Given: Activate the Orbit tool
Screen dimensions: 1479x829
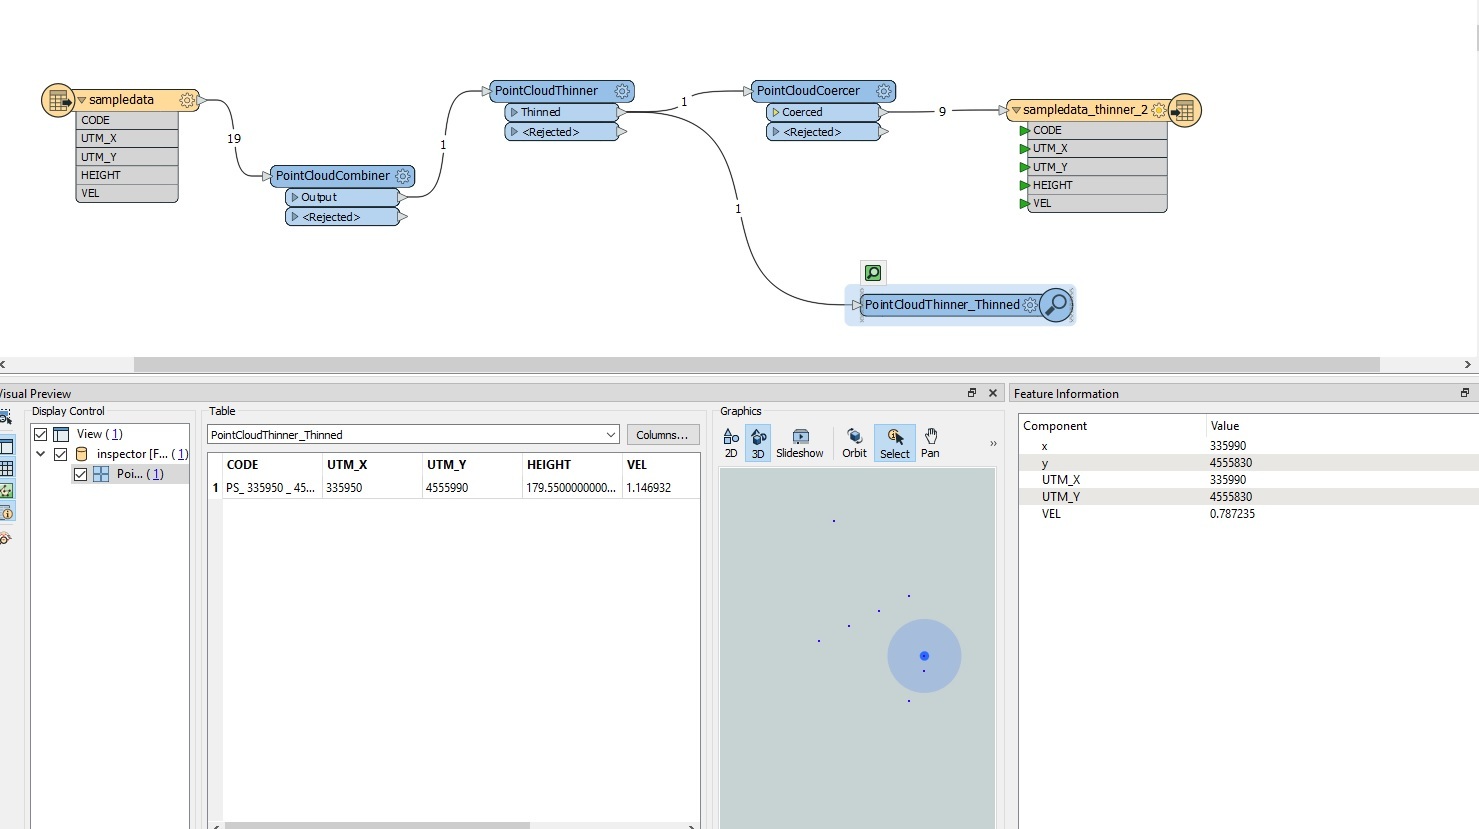Looking at the screenshot, I should tap(855, 443).
